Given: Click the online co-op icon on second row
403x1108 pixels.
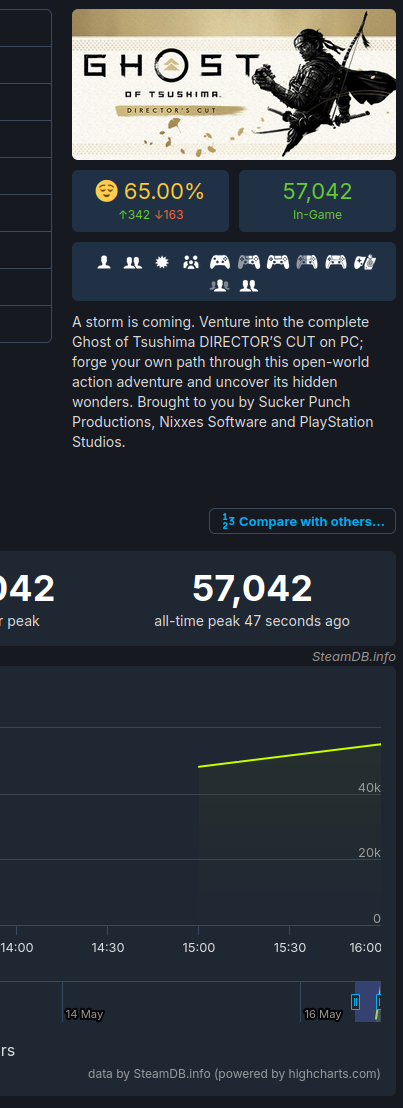Looking at the screenshot, I should 248,286.
